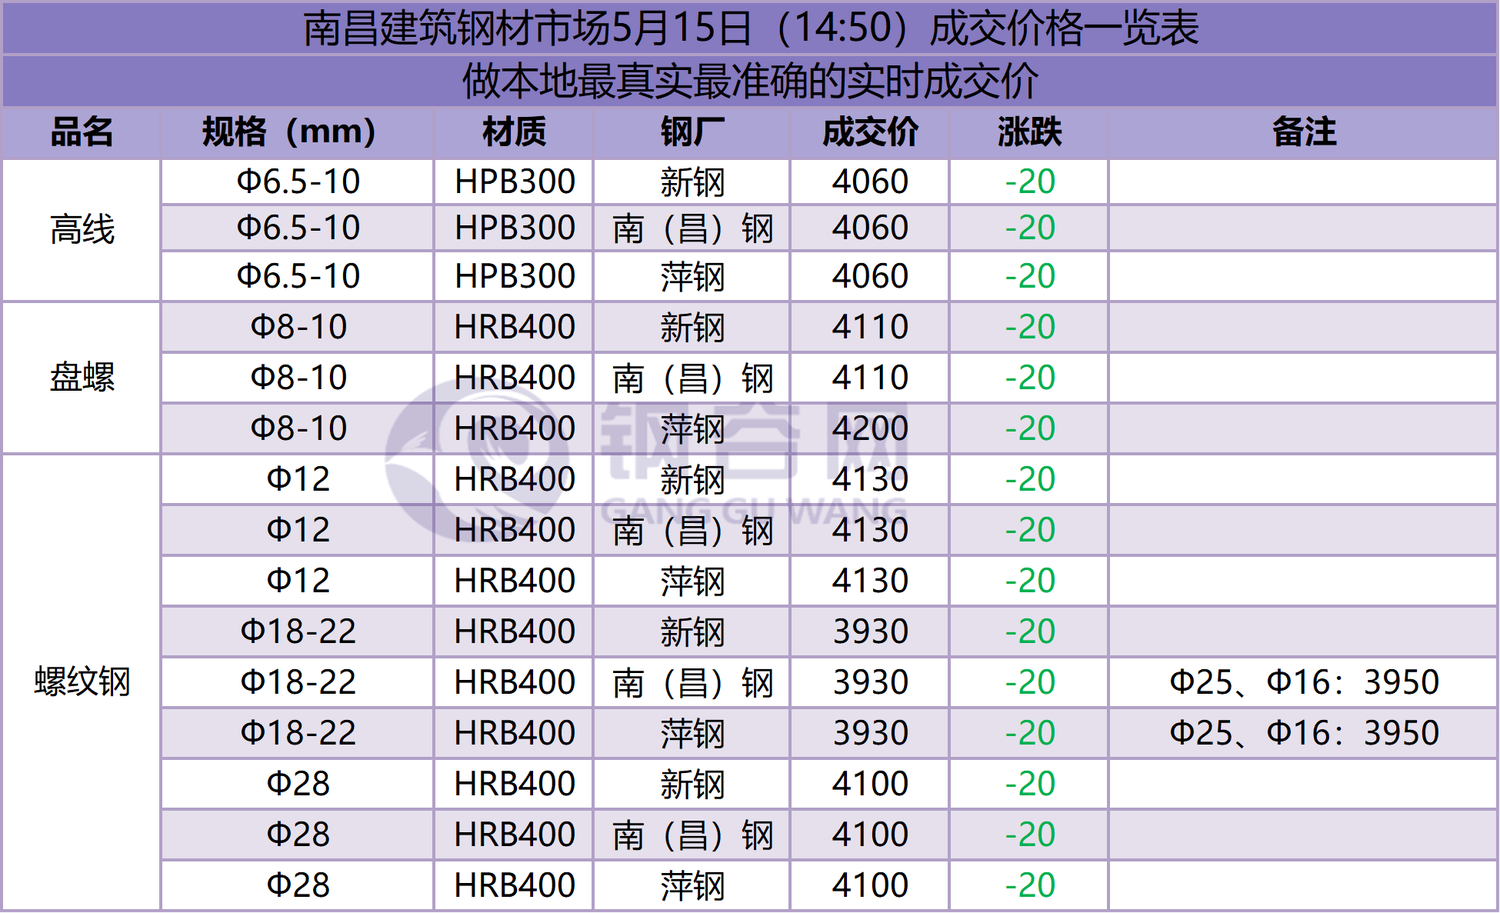Click price 4060 in 高线 萍钢 row
1500x913 pixels.
click(870, 276)
